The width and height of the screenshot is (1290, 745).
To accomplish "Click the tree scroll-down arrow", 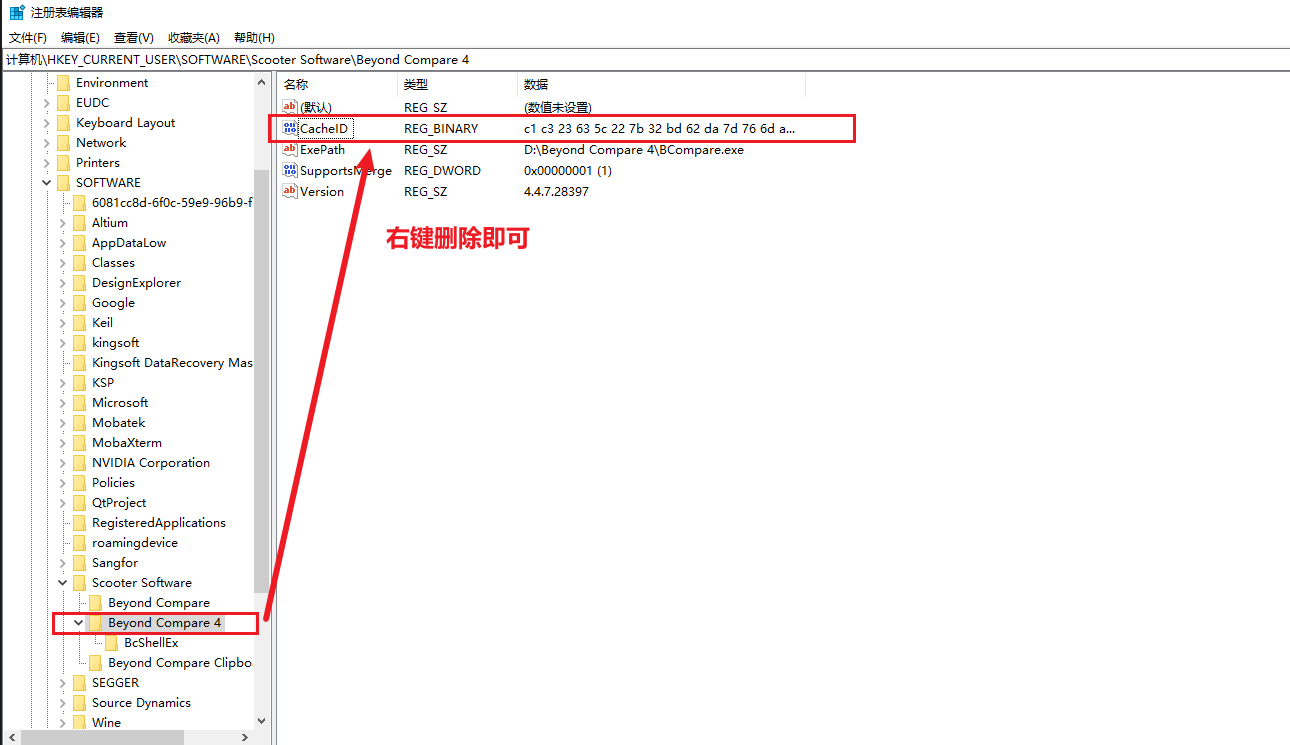I will 262,720.
